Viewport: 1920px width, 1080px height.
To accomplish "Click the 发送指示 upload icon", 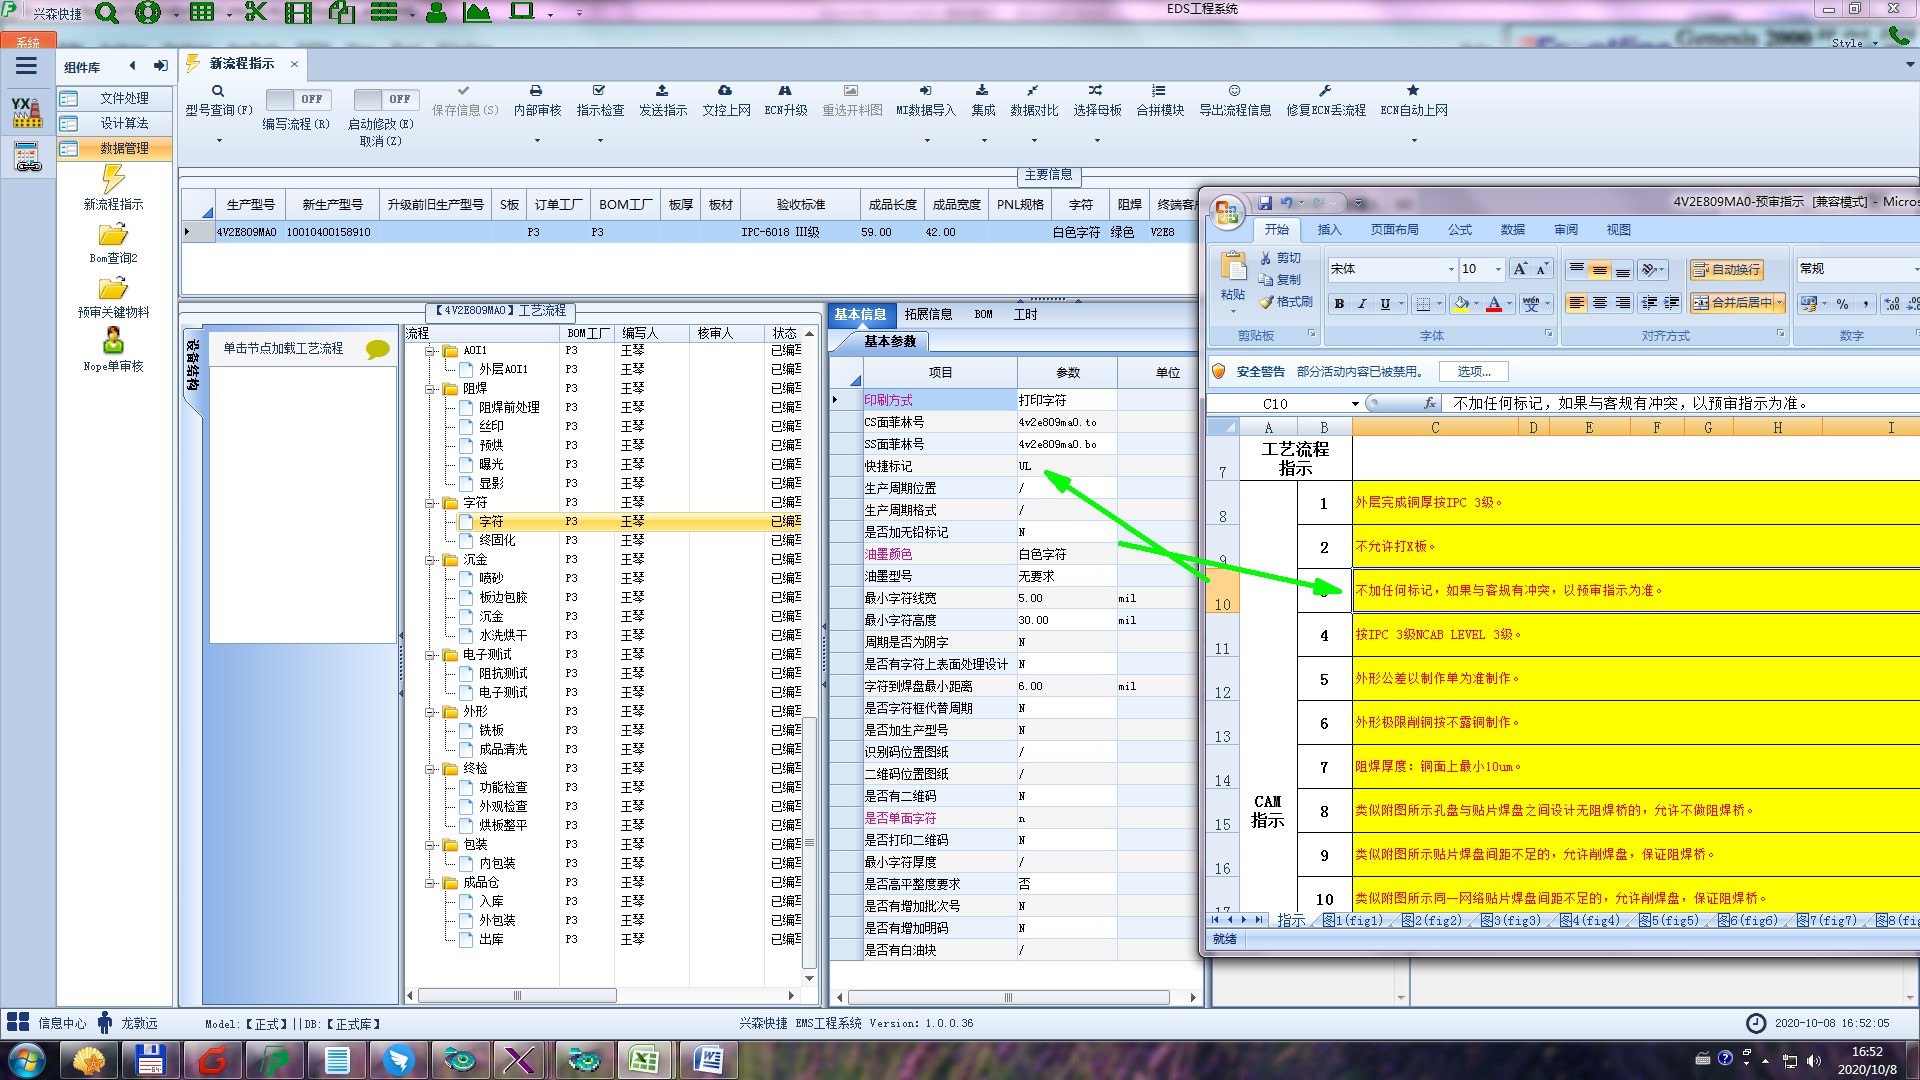I will [x=662, y=91].
